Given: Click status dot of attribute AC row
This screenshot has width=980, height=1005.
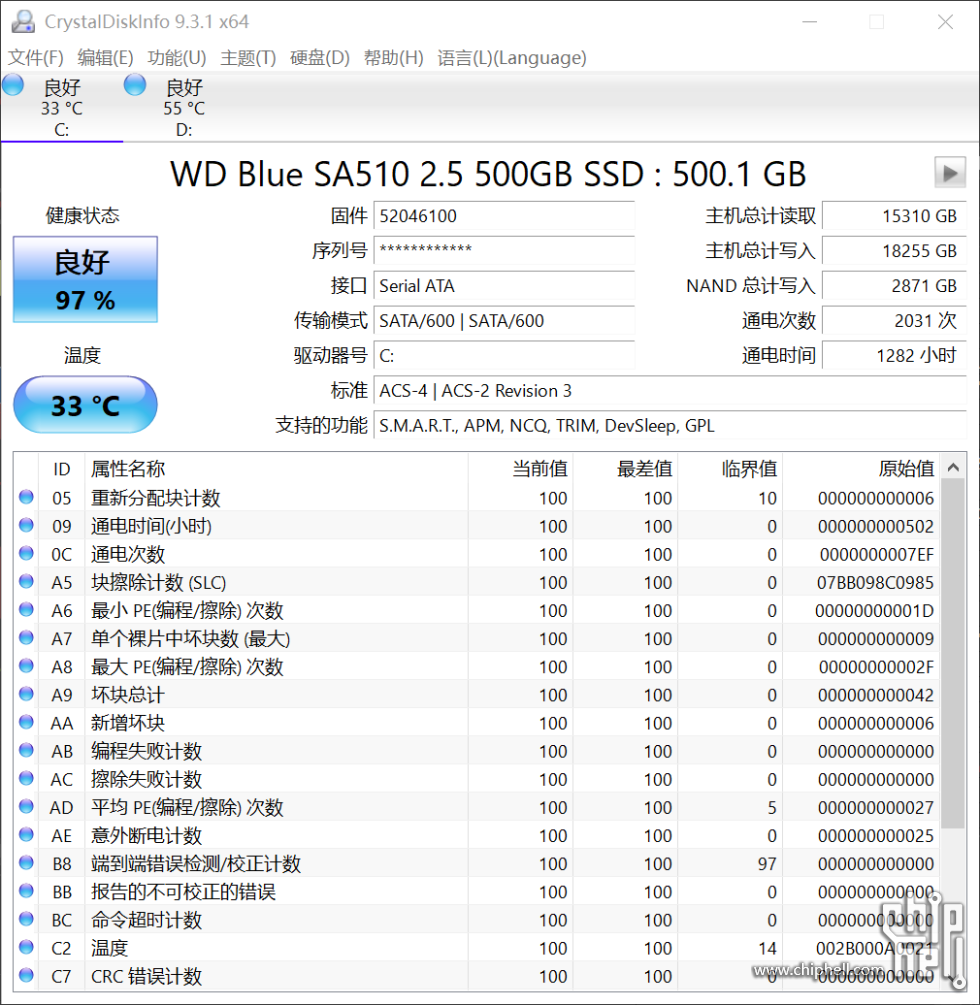Looking at the screenshot, I should point(26,778).
